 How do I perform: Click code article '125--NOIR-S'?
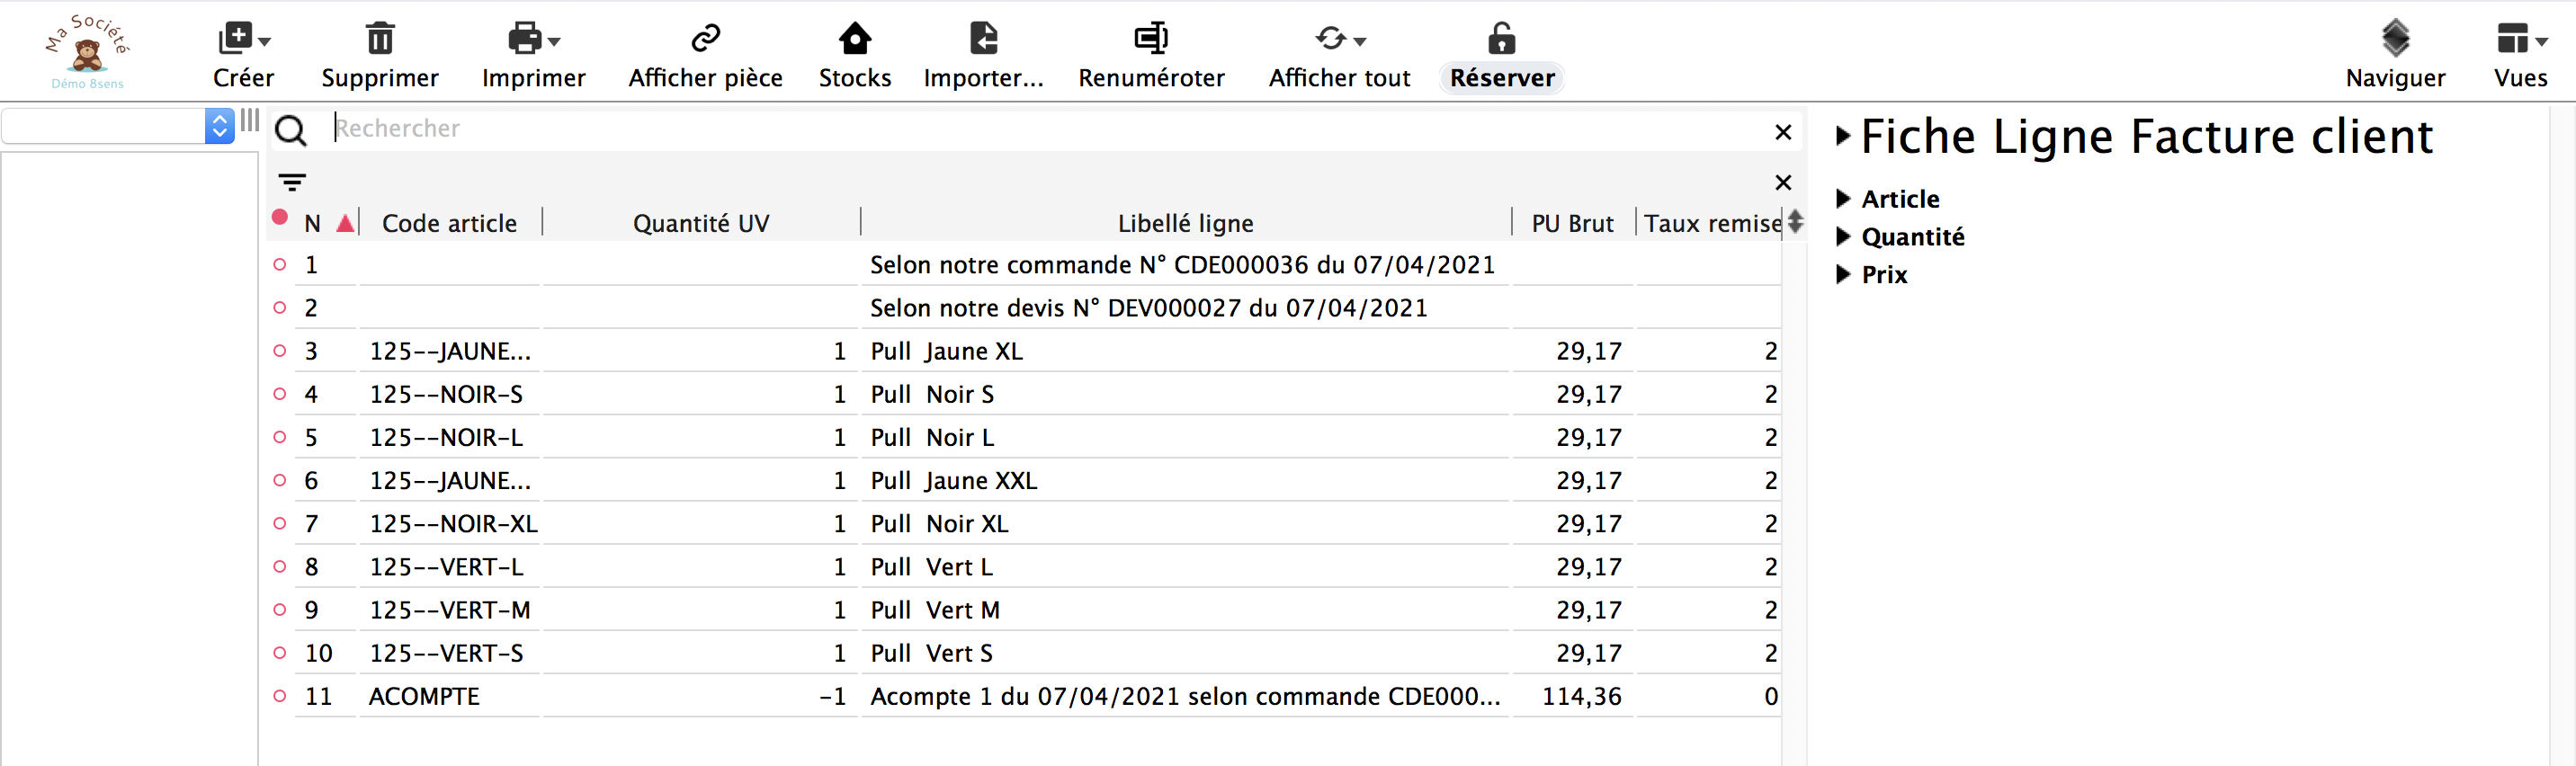point(446,394)
